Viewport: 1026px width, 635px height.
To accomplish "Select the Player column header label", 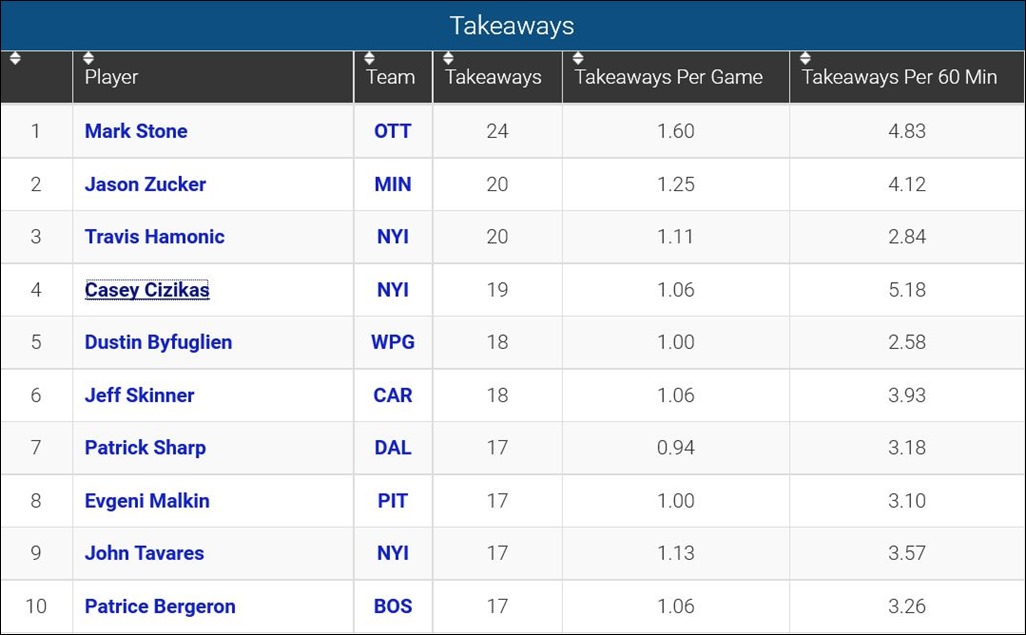I will [110, 78].
